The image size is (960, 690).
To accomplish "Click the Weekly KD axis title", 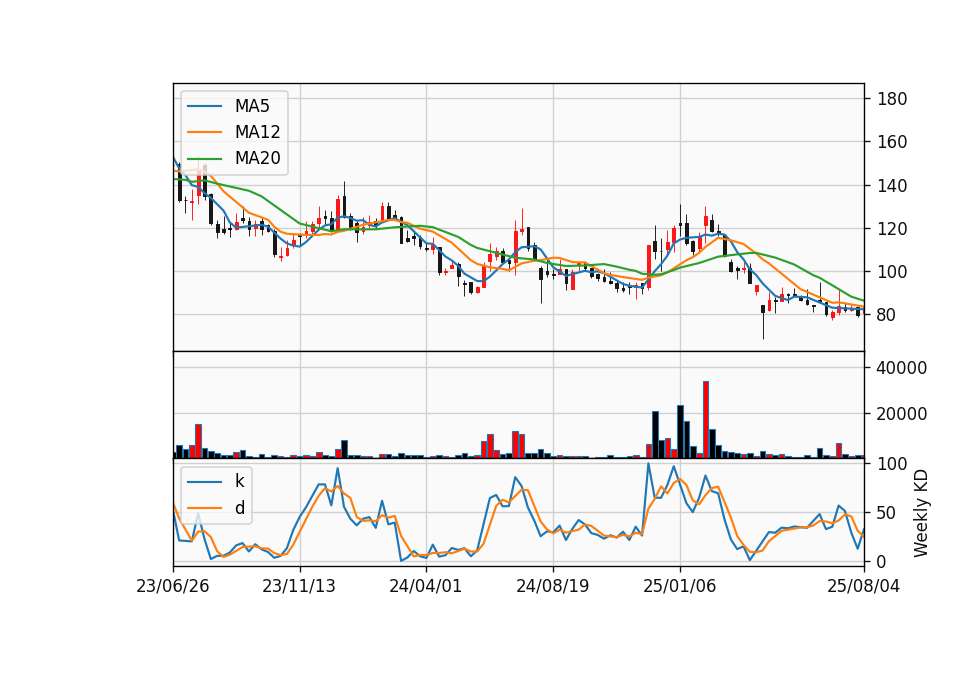I will pos(921,513).
